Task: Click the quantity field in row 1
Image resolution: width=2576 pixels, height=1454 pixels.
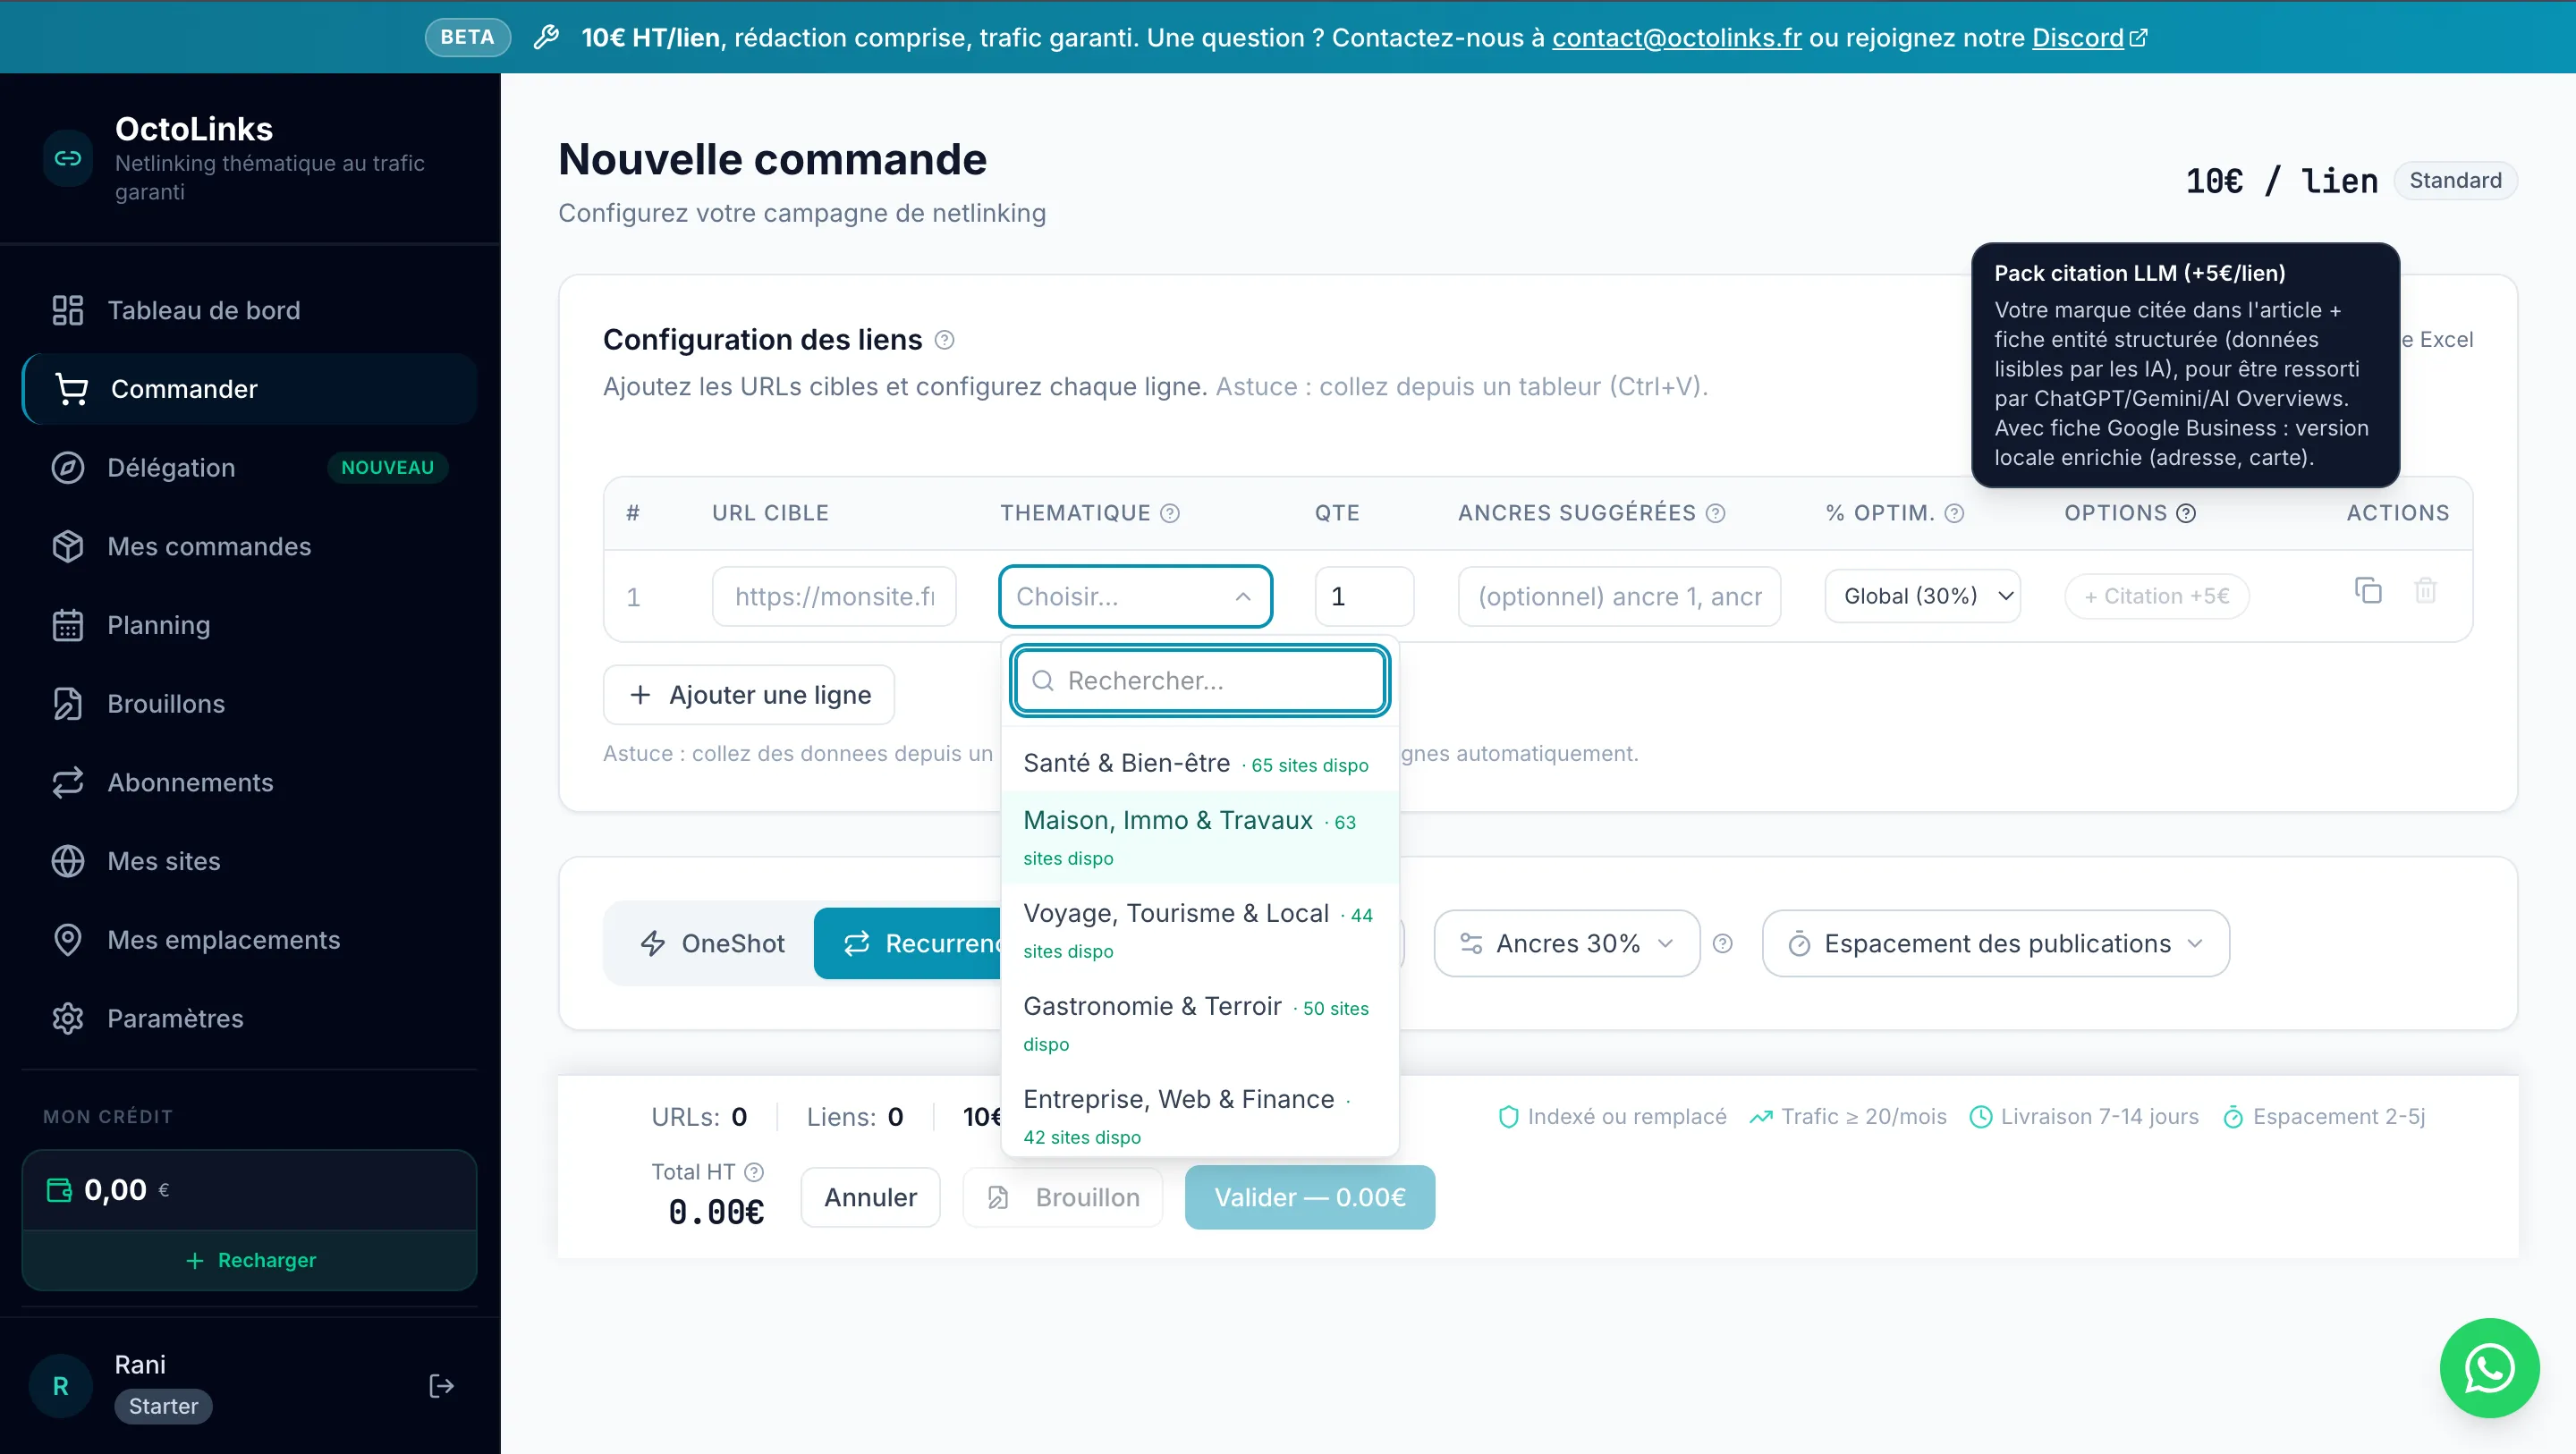Action: (x=1364, y=597)
